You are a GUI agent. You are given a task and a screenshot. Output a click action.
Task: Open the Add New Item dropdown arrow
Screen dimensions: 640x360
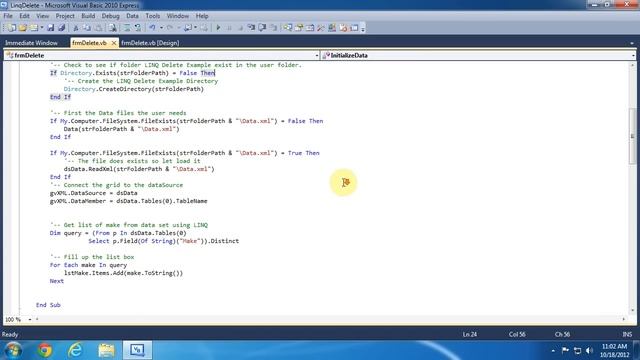[42, 28]
